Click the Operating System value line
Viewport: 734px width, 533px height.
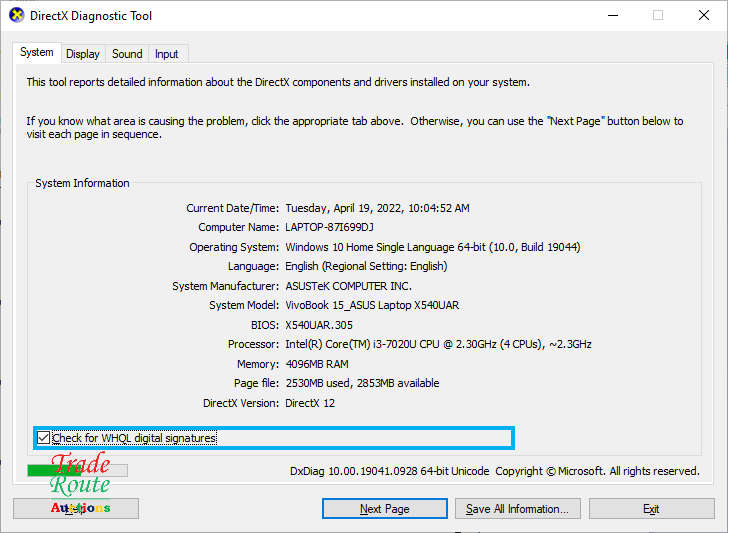(432, 247)
